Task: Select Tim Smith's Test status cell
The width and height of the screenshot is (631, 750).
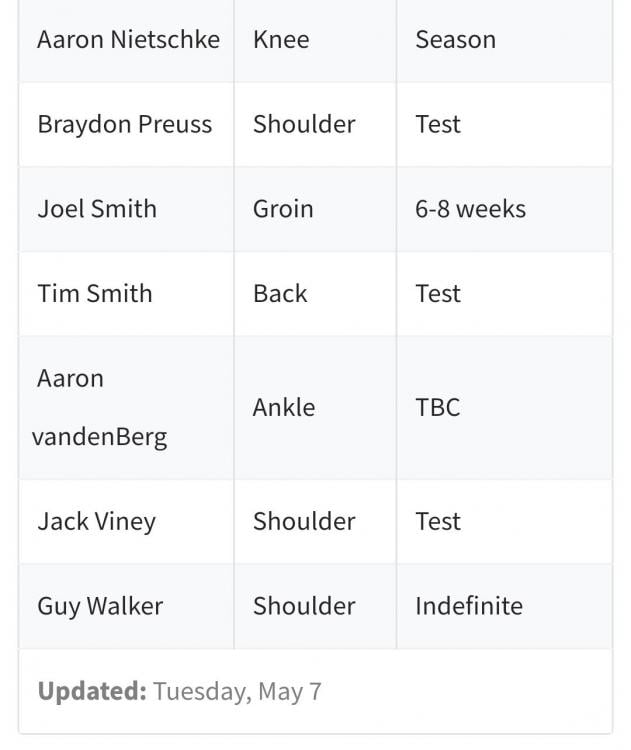Action: 438,294
